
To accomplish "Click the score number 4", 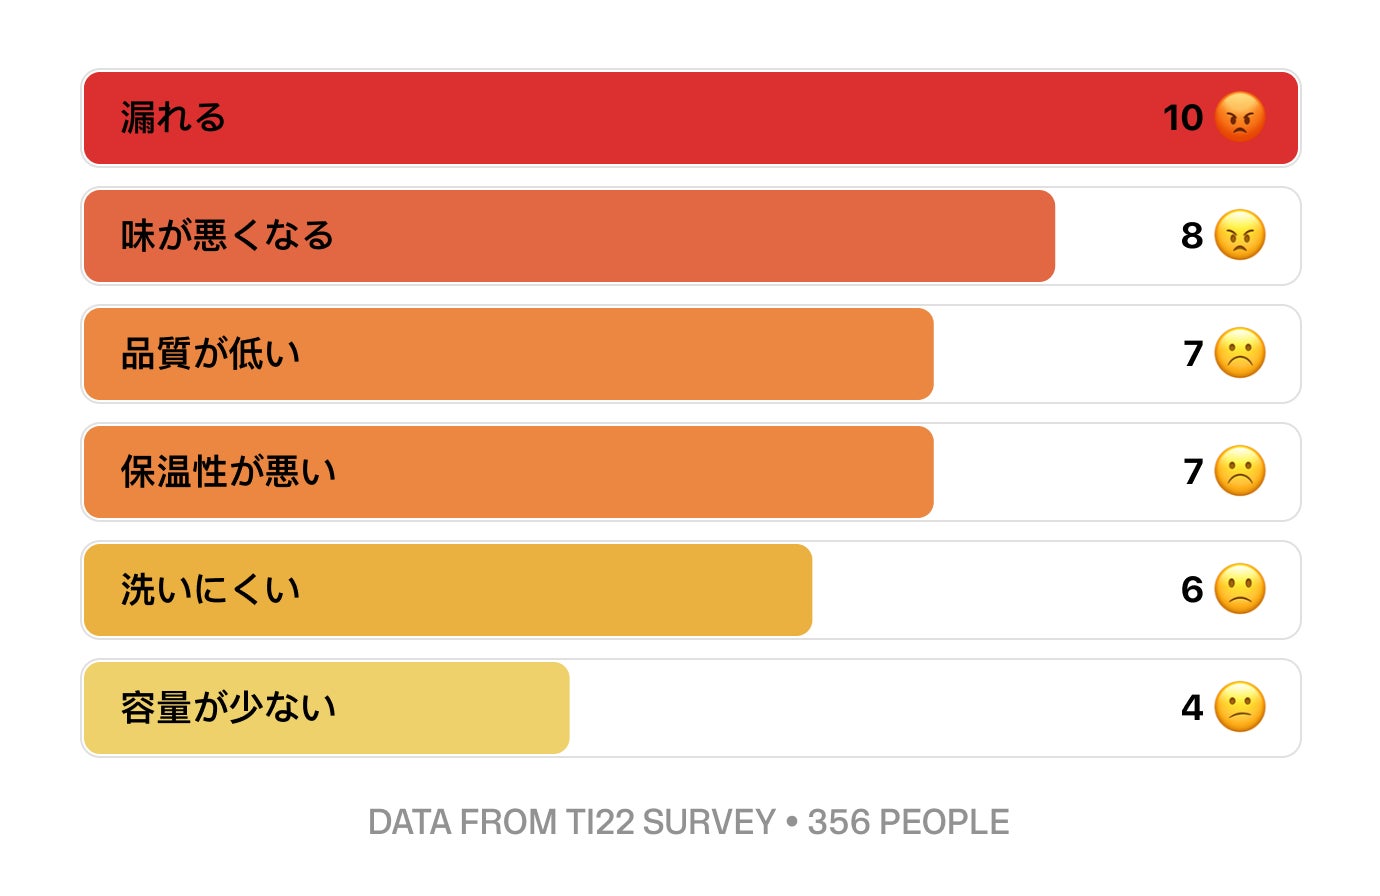I will (1192, 708).
